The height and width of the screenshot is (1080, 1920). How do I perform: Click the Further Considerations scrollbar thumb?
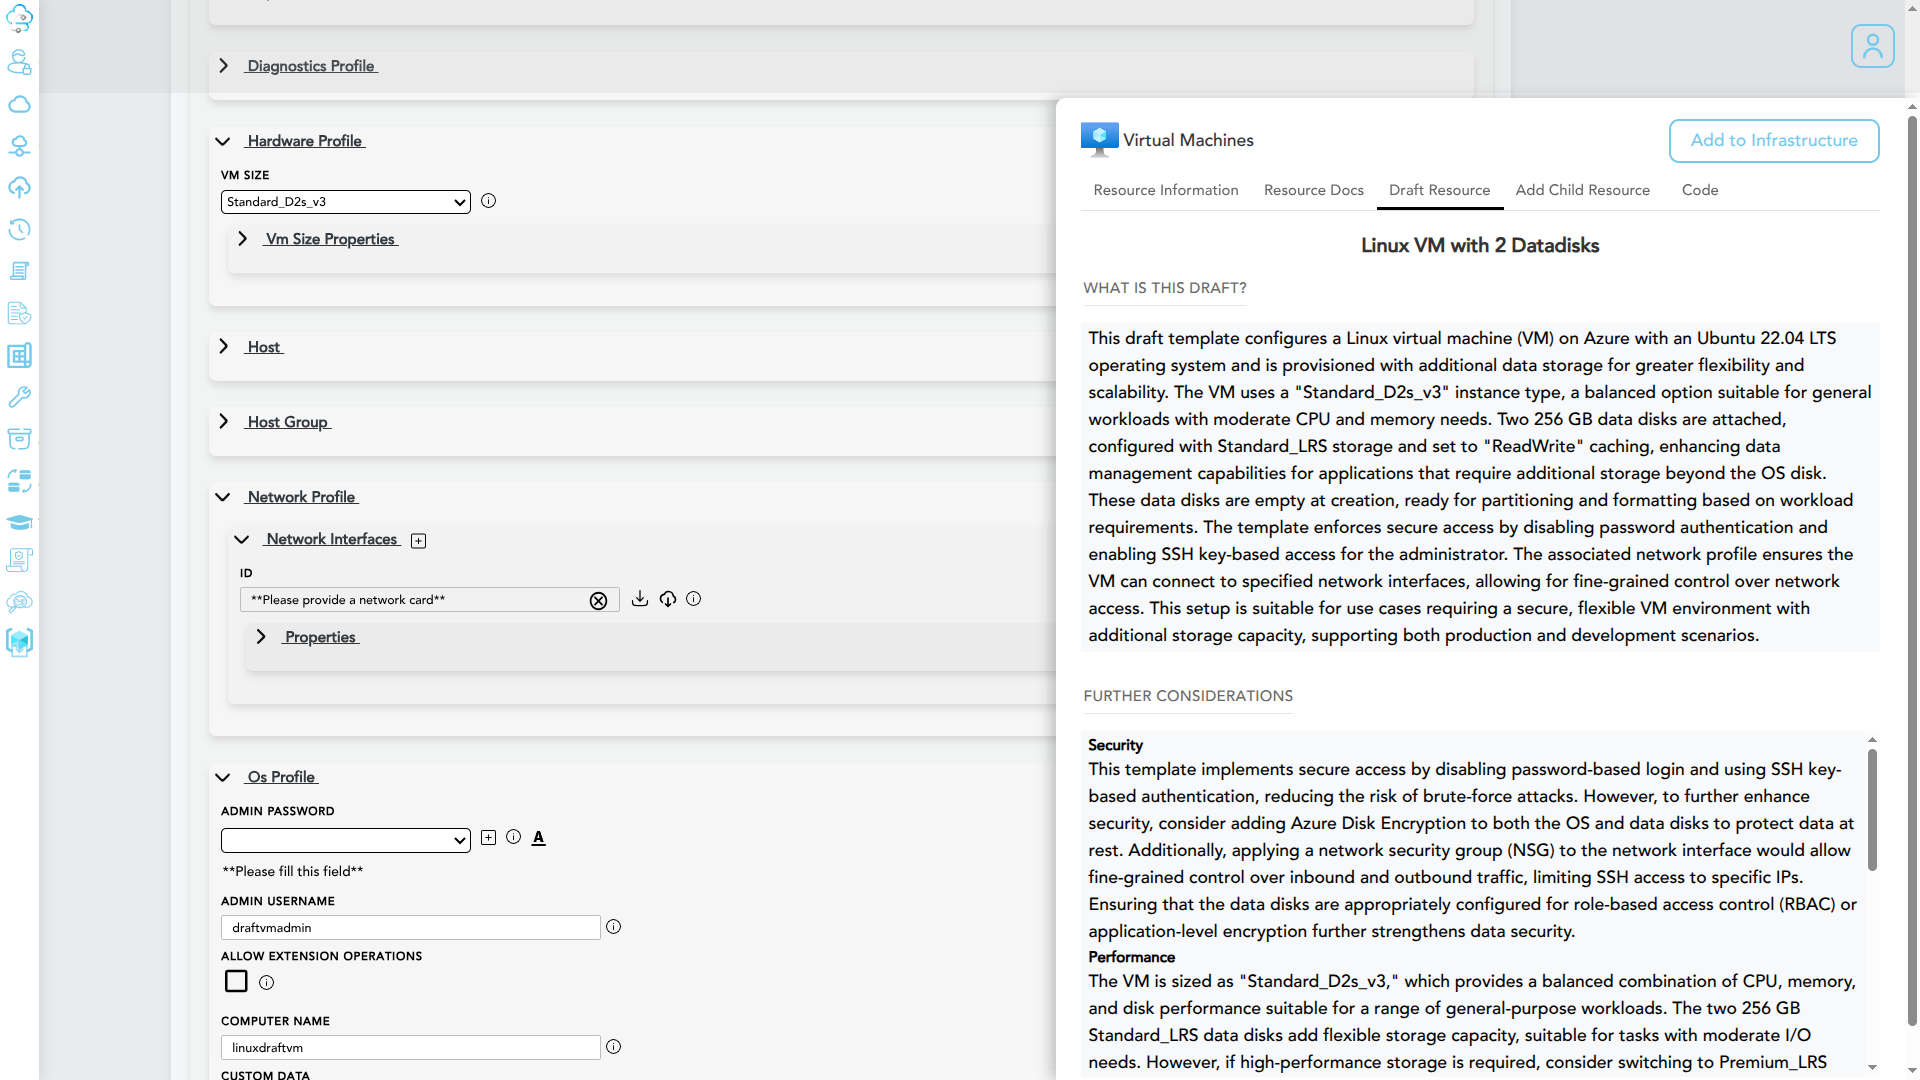1872,808
